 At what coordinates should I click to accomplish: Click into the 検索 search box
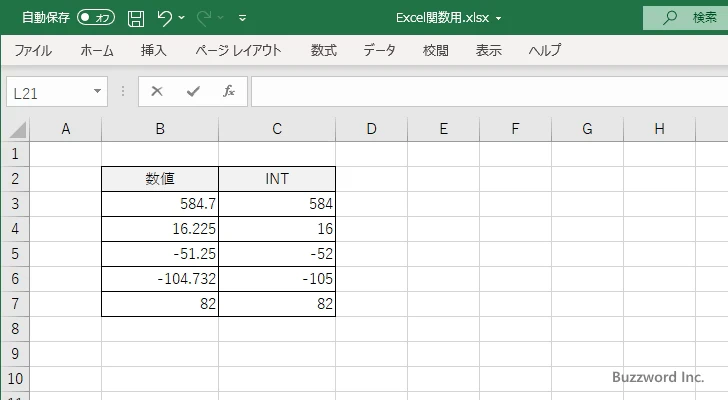click(685, 18)
